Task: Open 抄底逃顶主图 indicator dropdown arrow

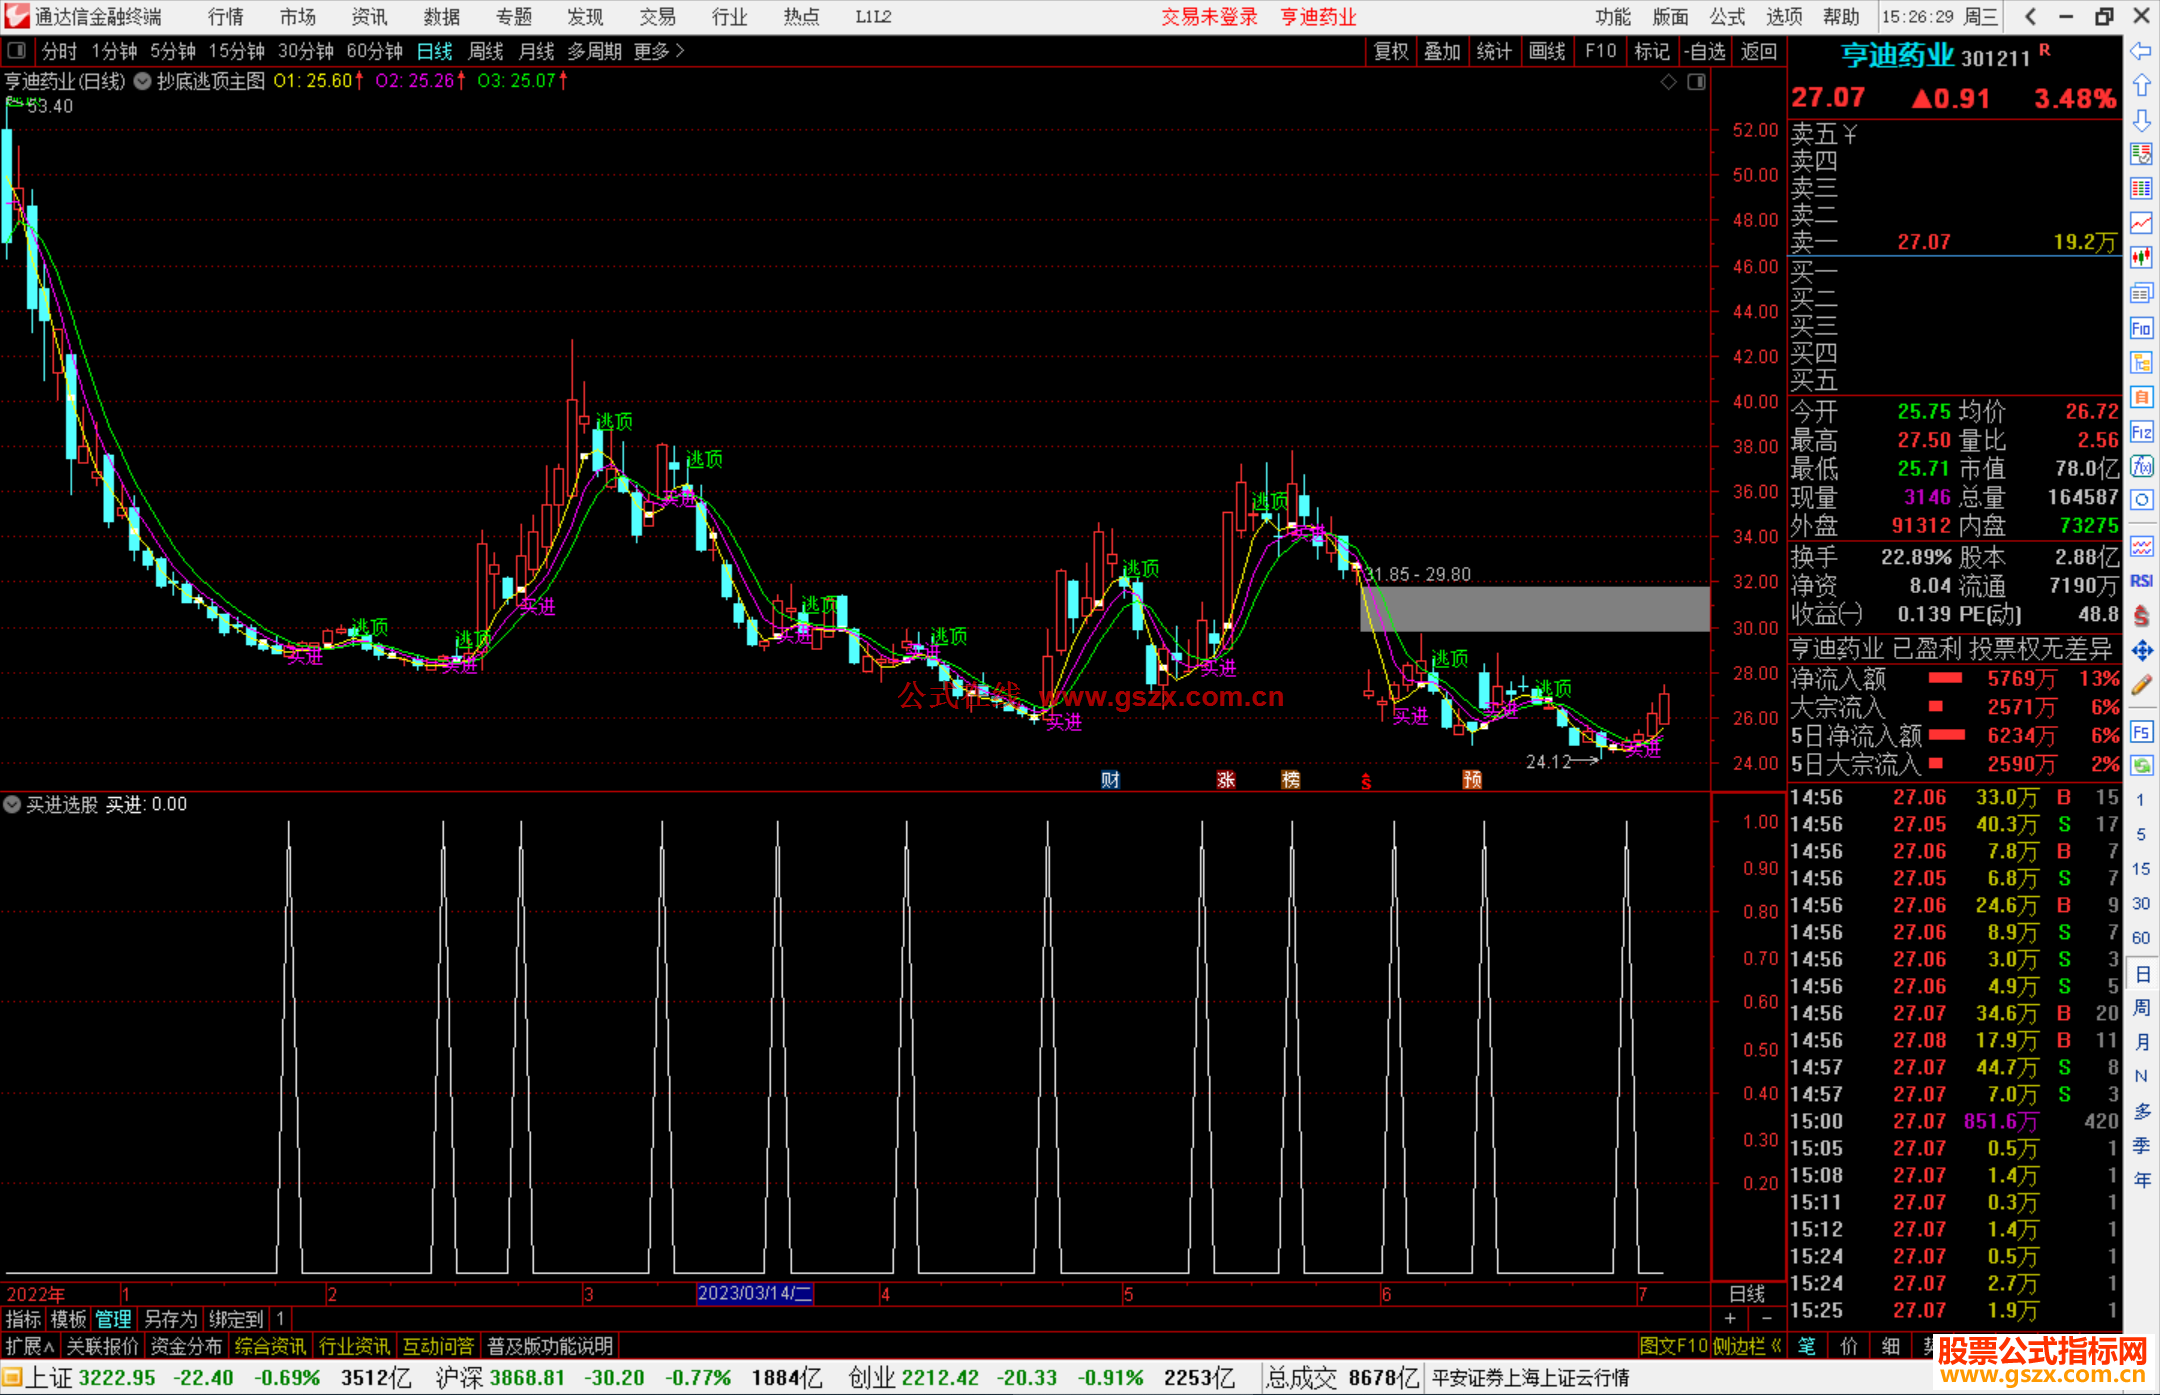Action: (143, 81)
